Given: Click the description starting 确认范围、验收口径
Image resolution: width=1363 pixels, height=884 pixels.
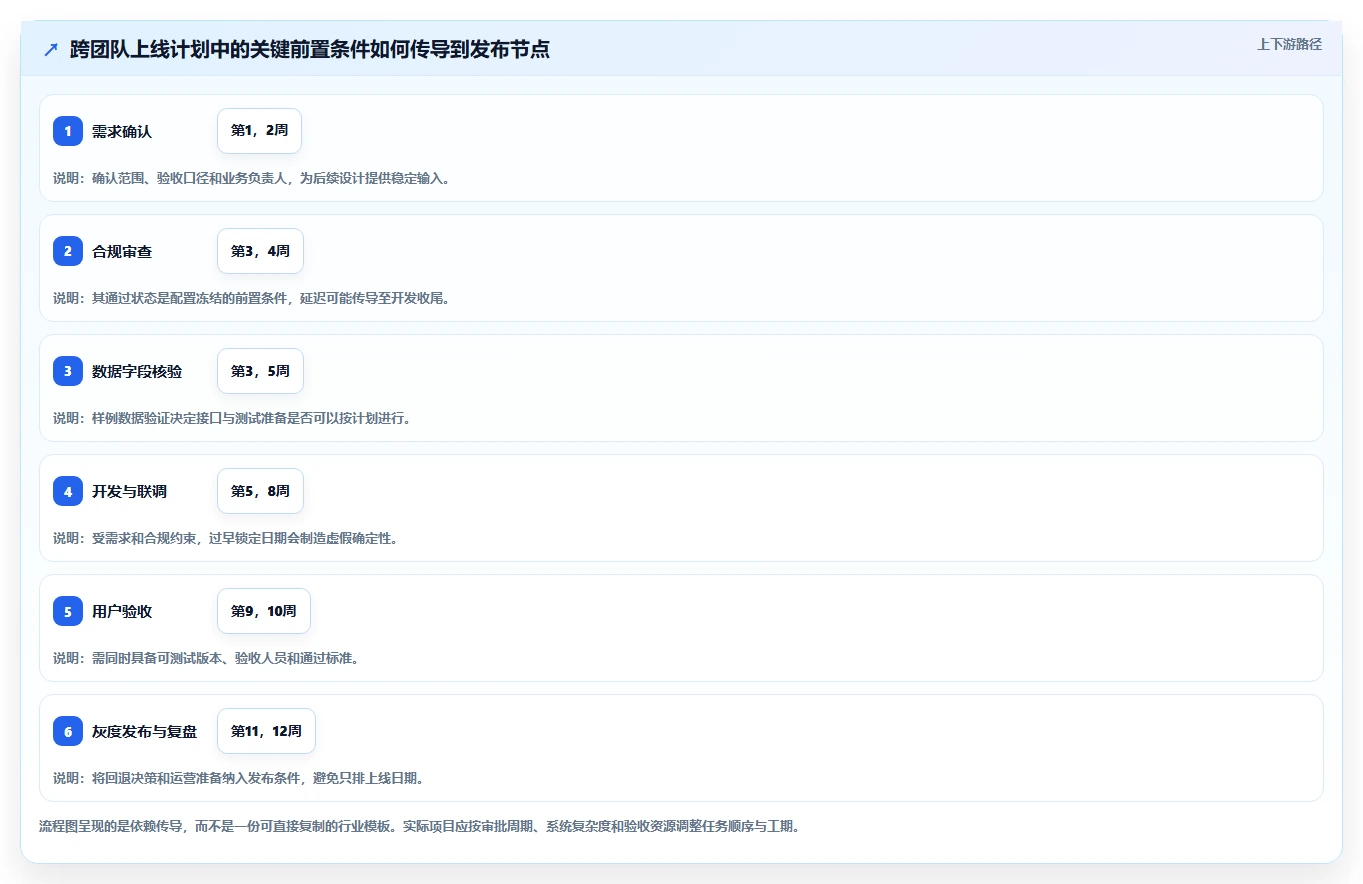Looking at the screenshot, I should (251, 178).
